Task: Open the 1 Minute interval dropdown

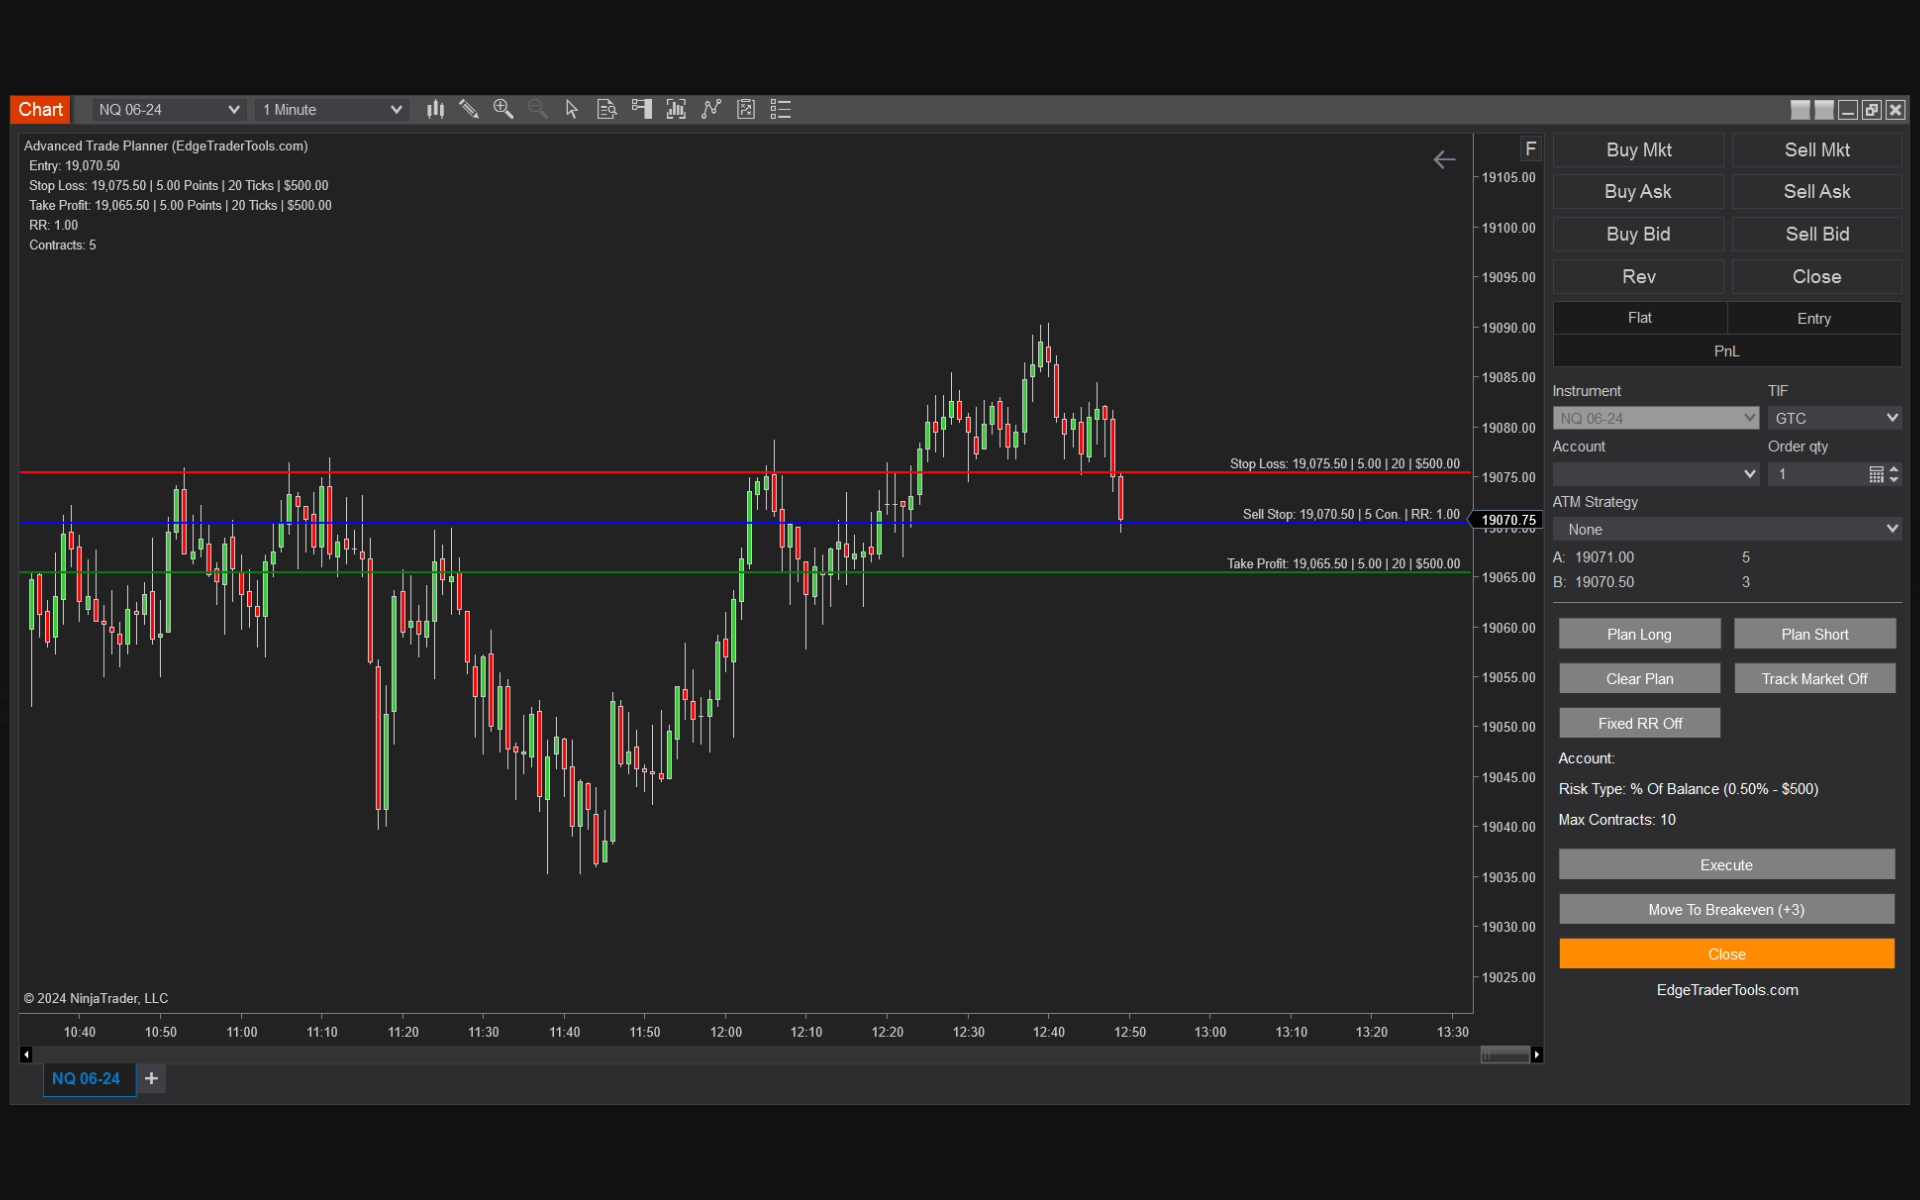Action: click(x=331, y=110)
